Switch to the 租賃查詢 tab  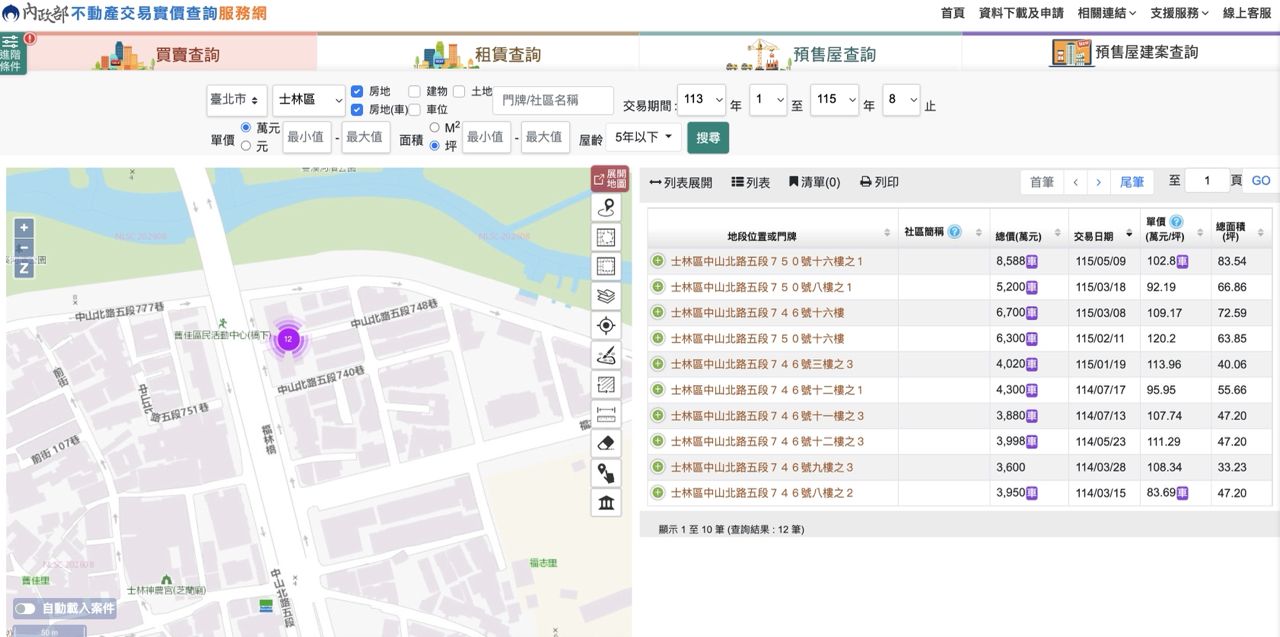[x=478, y=54]
